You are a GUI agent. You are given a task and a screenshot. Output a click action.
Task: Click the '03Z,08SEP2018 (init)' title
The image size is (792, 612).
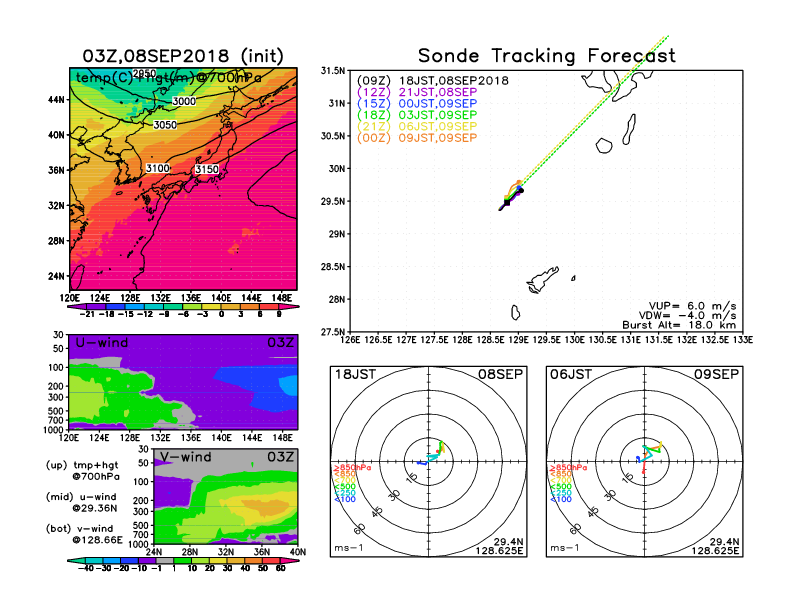(183, 56)
